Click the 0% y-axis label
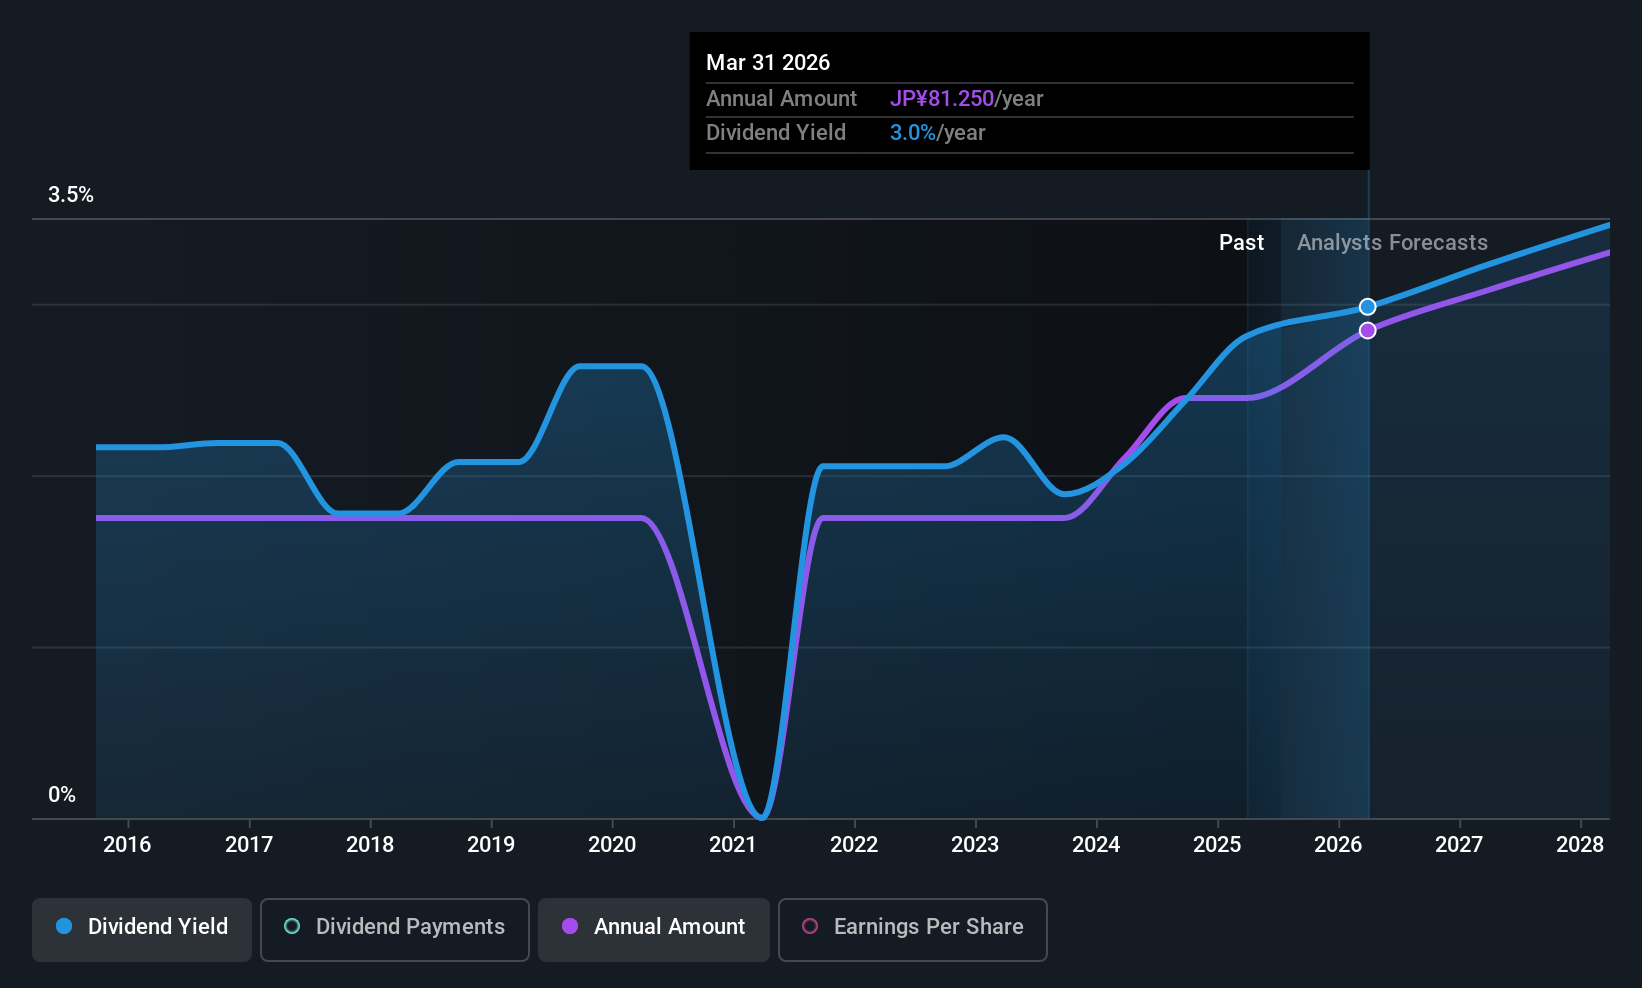The height and width of the screenshot is (988, 1642). pos(62,795)
